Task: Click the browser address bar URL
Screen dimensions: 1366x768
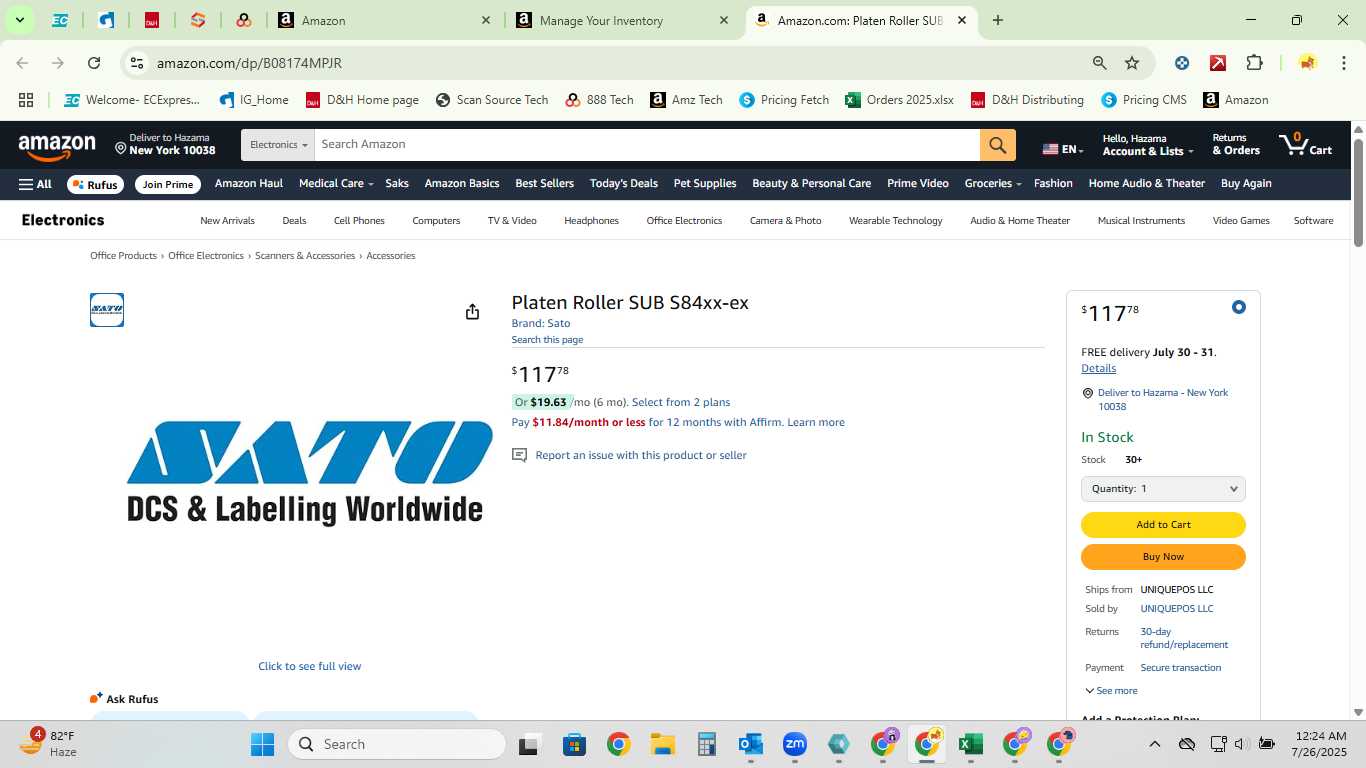Action: point(249,63)
